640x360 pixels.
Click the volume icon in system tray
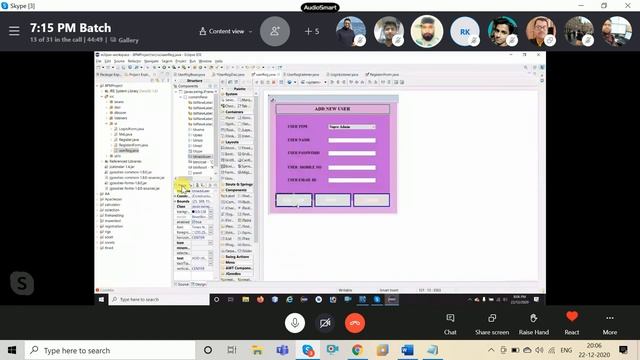point(539,350)
